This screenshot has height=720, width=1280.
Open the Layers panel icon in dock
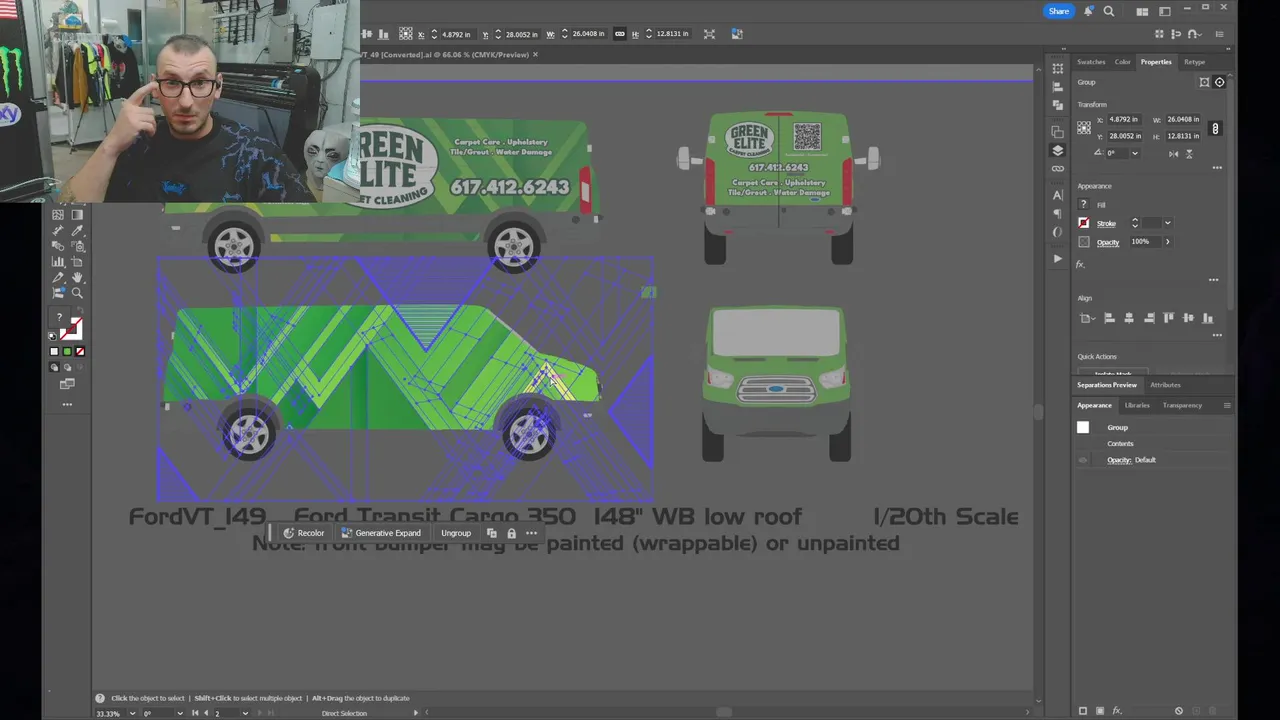tap(1057, 150)
